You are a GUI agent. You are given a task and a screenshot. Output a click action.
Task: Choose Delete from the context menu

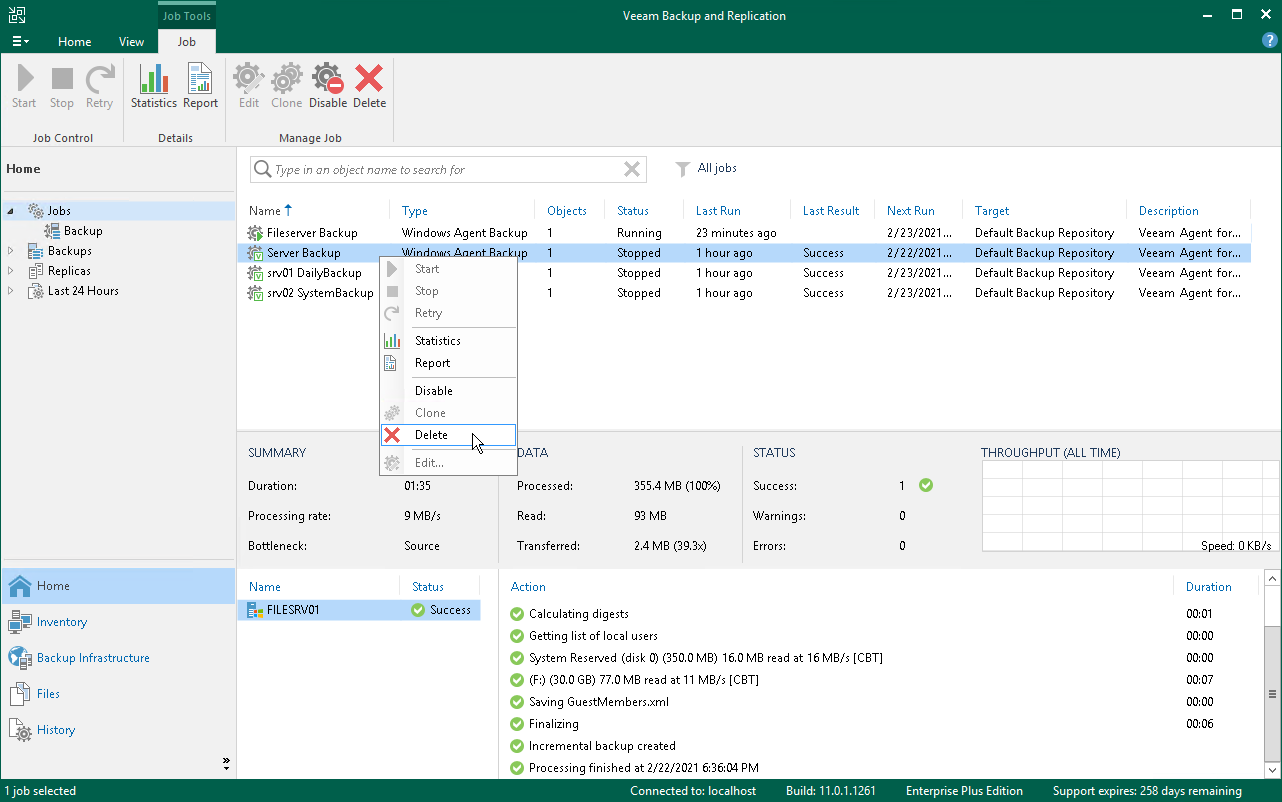click(x=431, y=435)
